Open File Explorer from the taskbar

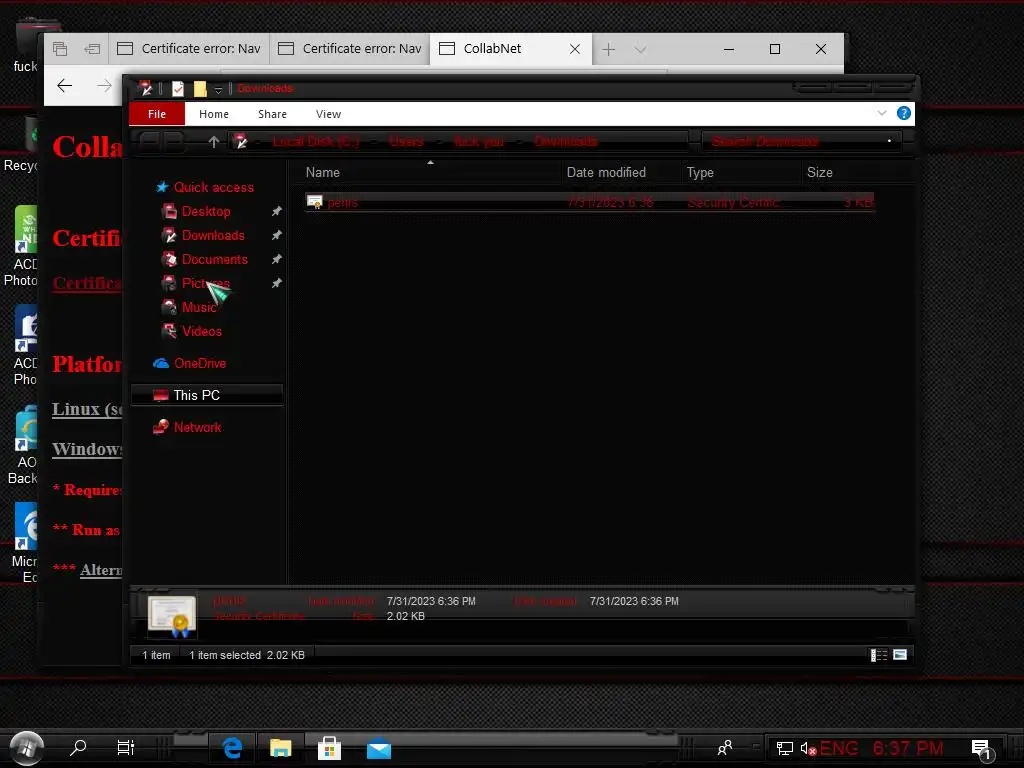[281, 748]
